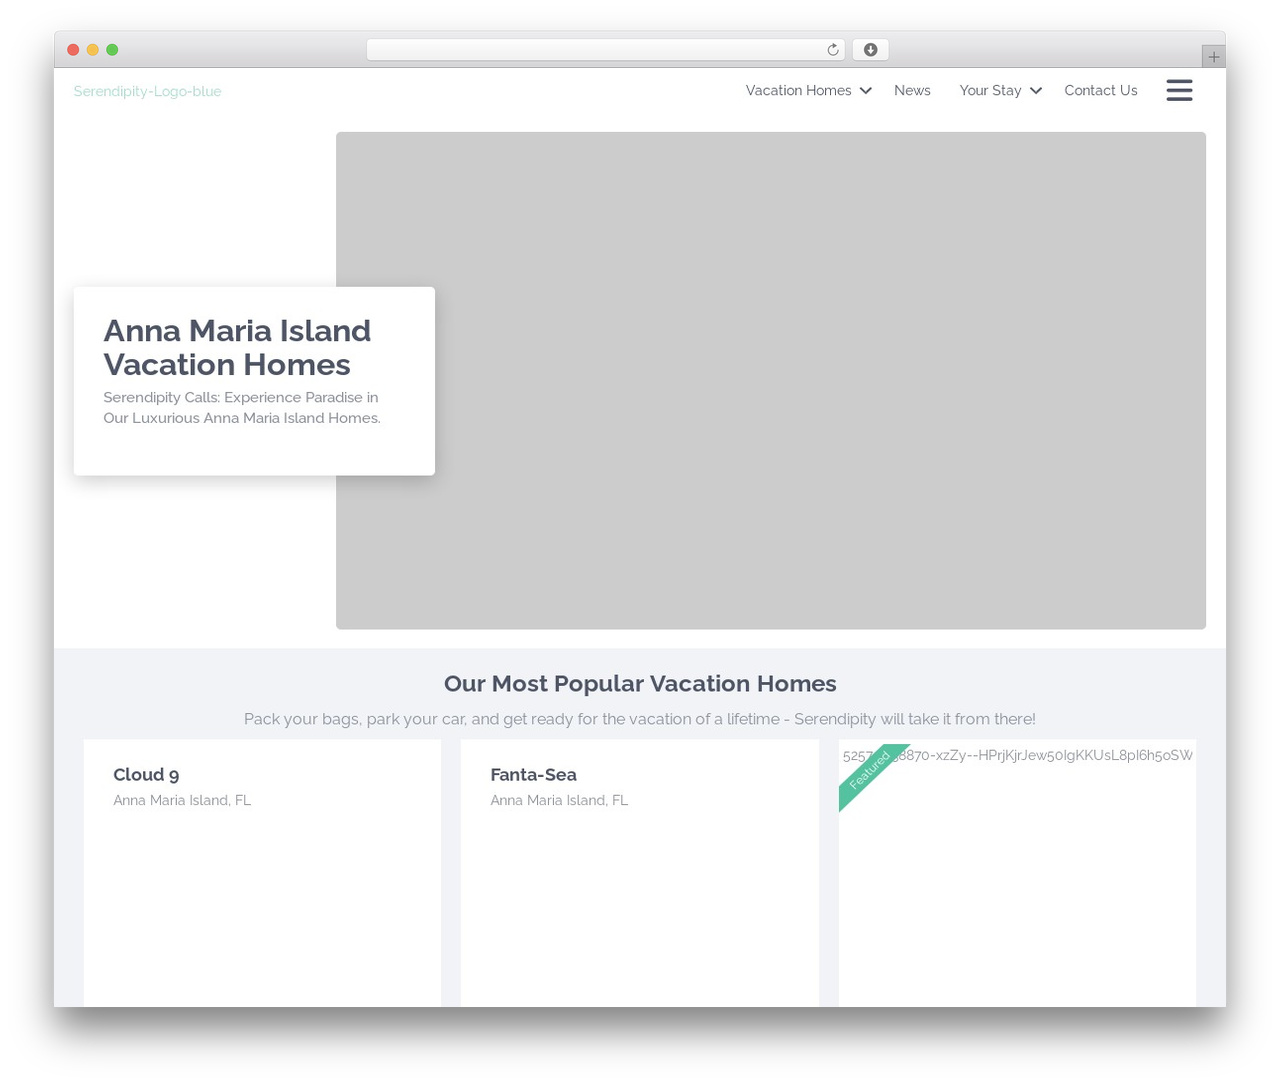Click the browser address bar

605,50
